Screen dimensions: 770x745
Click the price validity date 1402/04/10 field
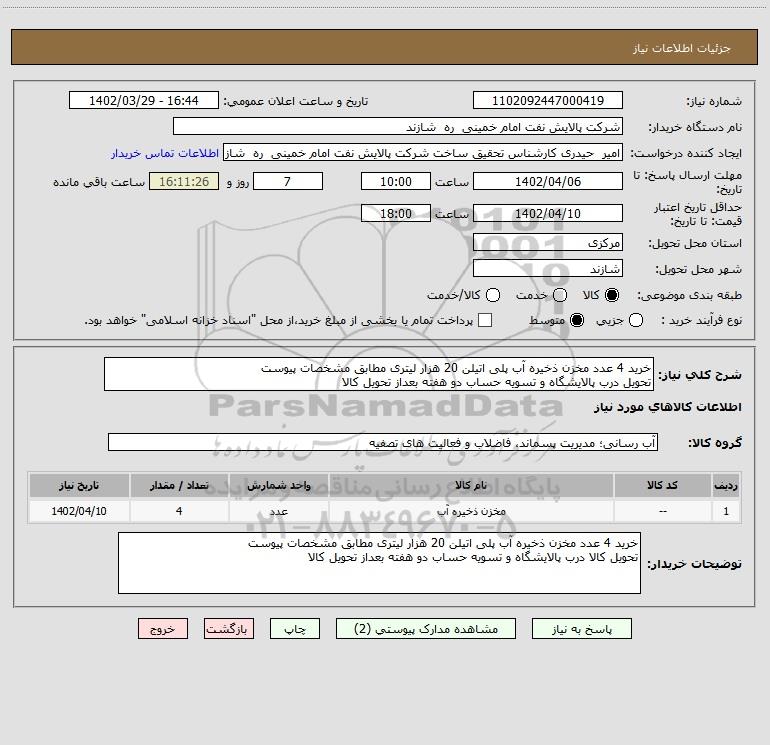tap(548, 213)
